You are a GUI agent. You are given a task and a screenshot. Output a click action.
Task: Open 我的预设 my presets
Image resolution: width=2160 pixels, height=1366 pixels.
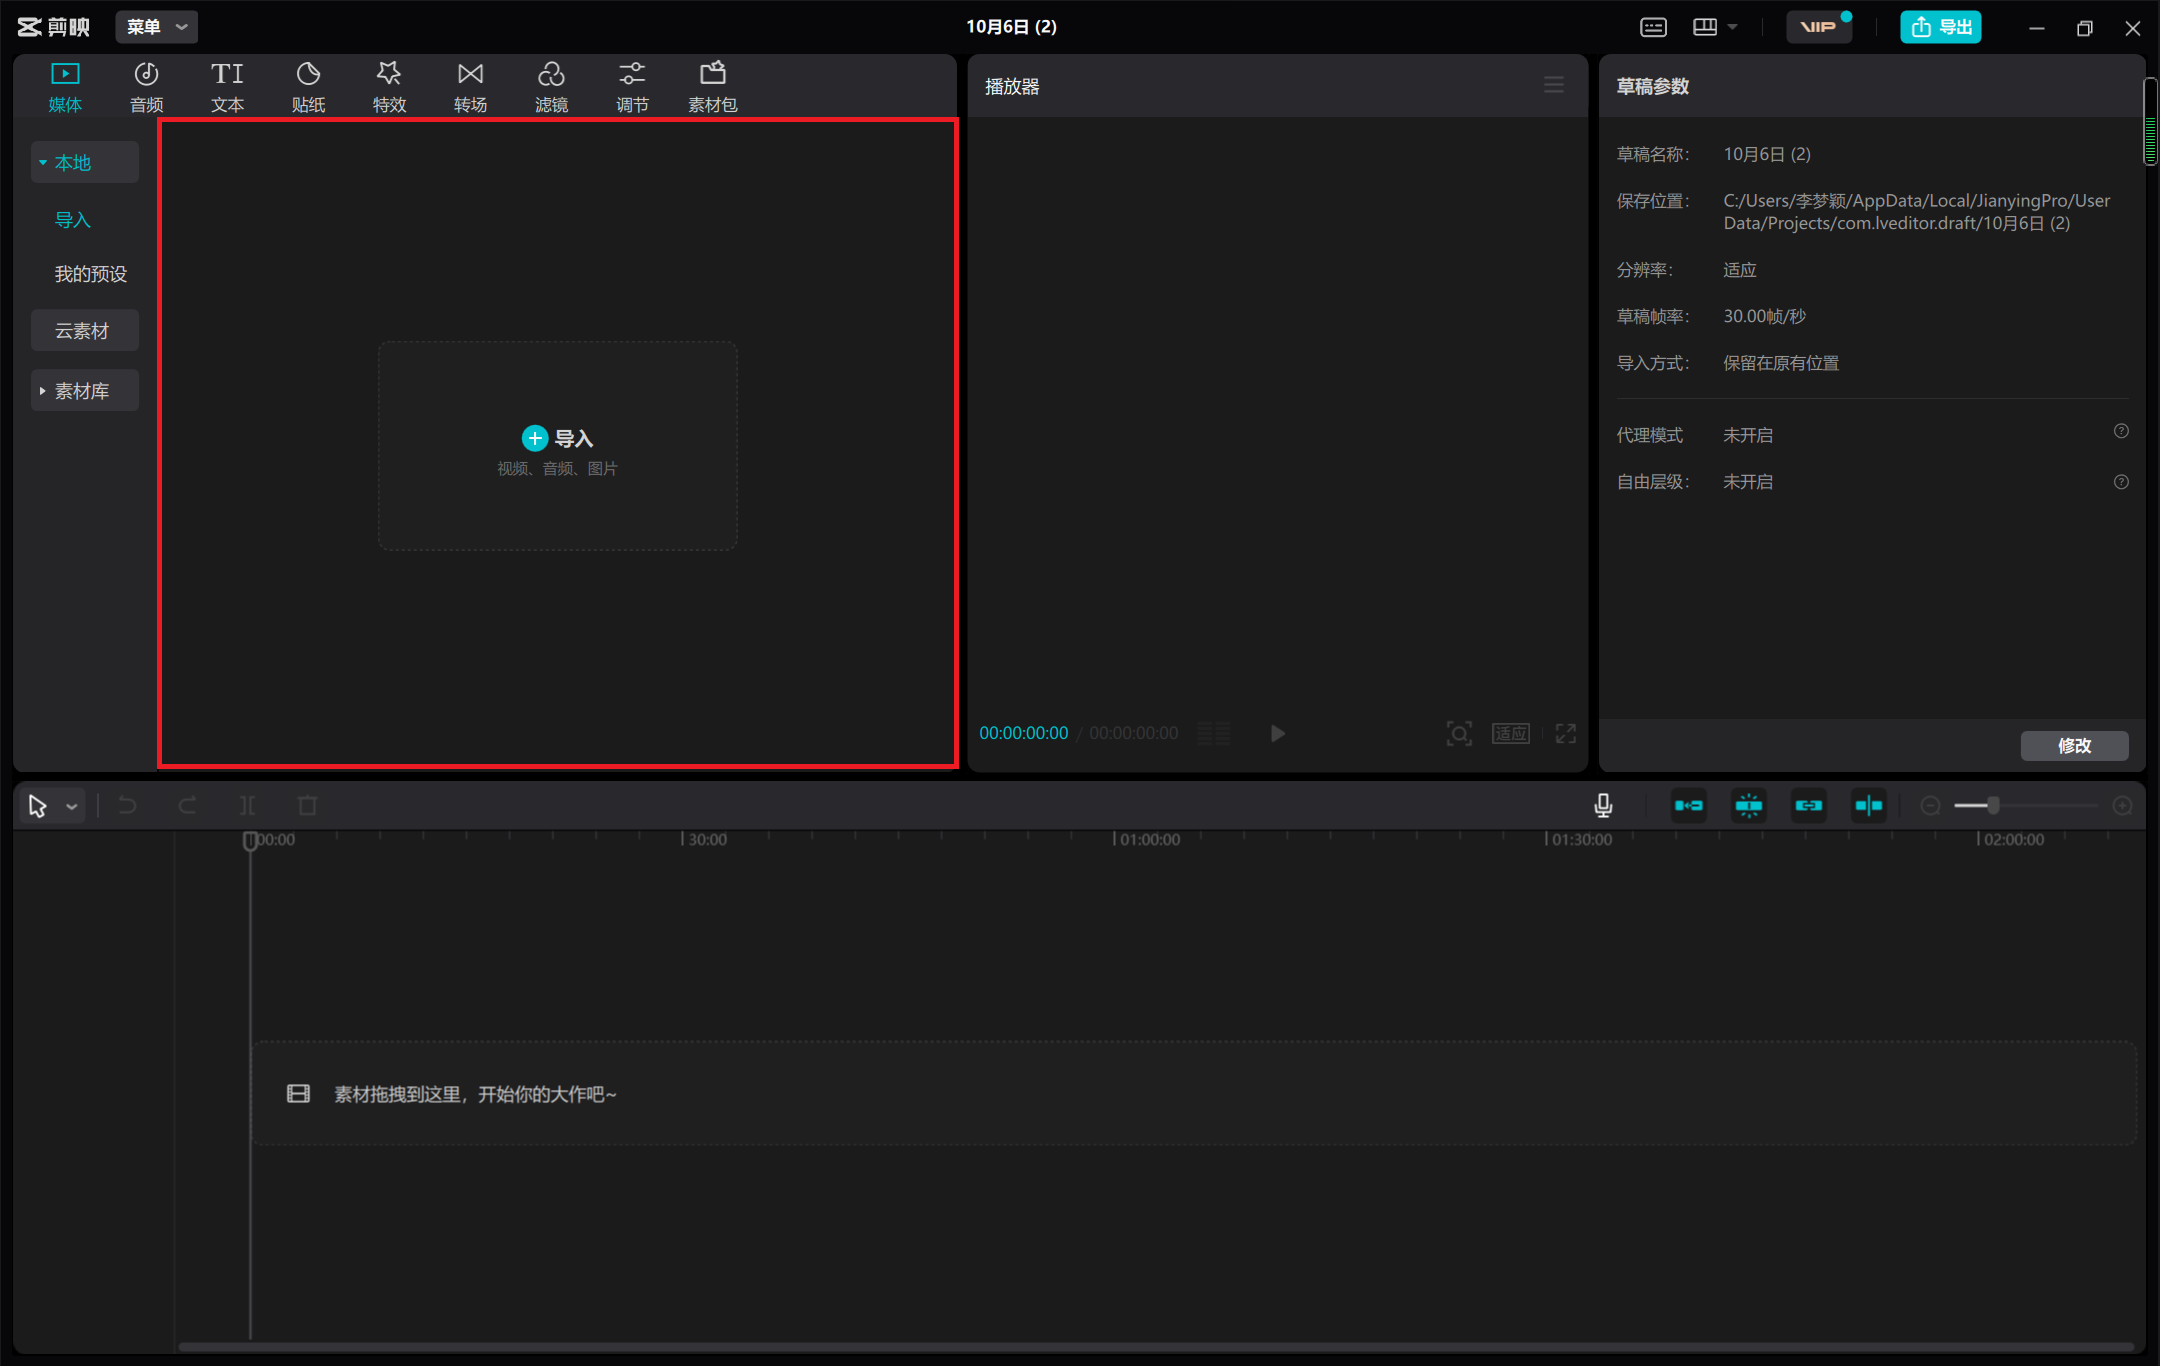pyautogui.click(x=91, y=274)
